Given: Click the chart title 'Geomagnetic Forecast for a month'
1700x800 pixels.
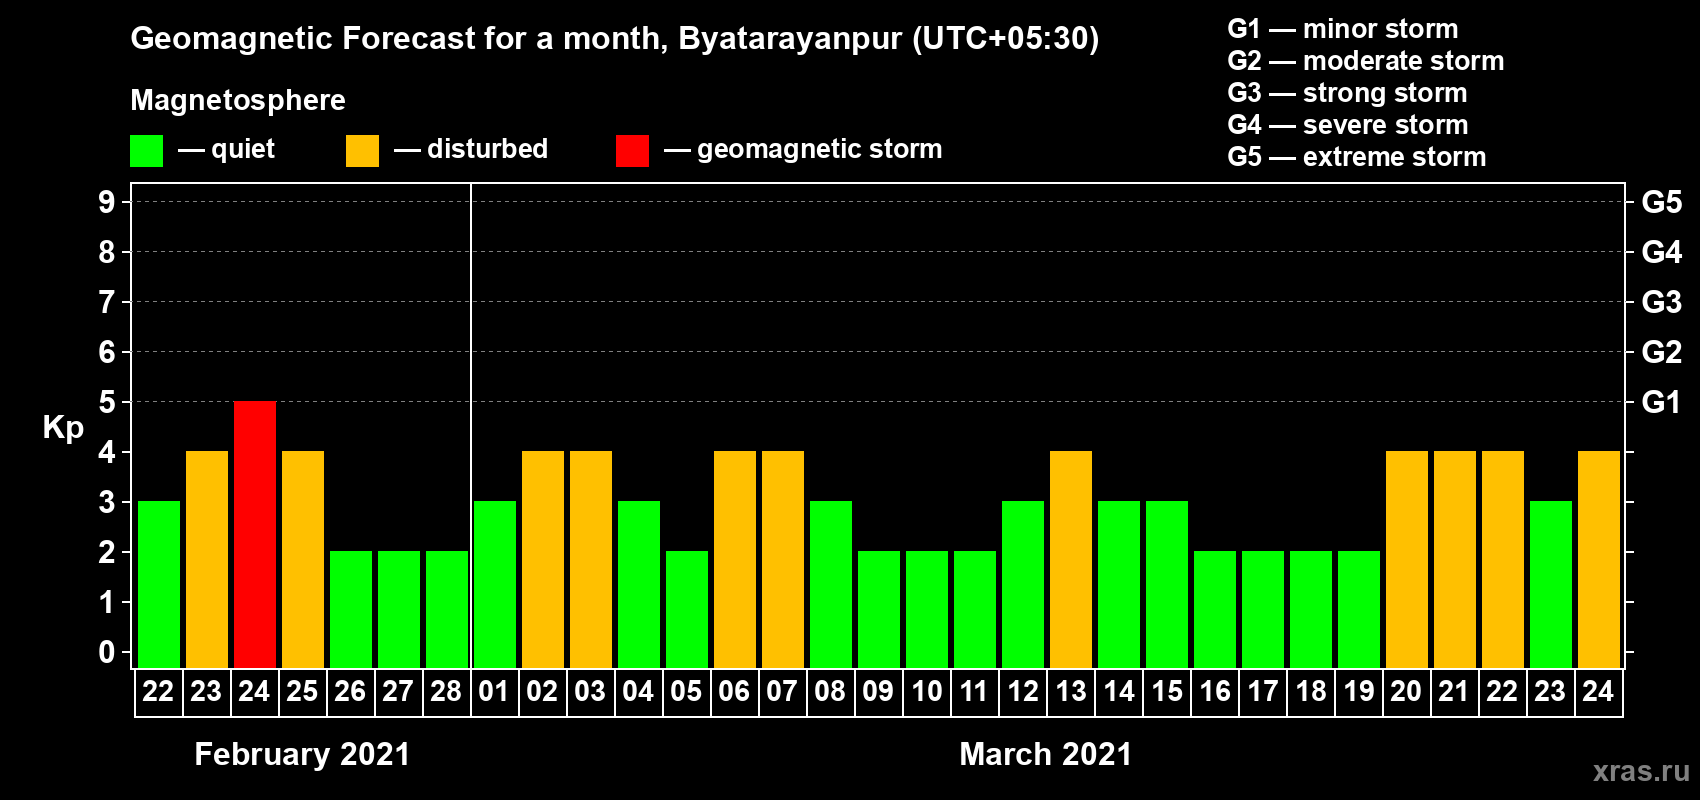Looking at the screenshot, I should 396,39.
